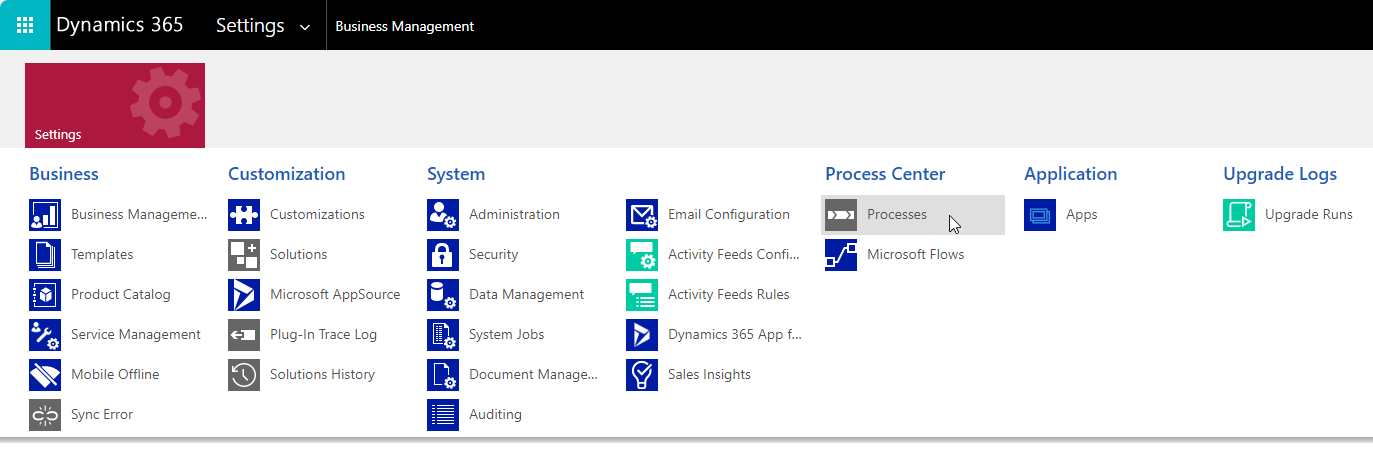This screenshot has height=453, width=1373.
Task: Open the Solutions link
Action: (299, 254)
